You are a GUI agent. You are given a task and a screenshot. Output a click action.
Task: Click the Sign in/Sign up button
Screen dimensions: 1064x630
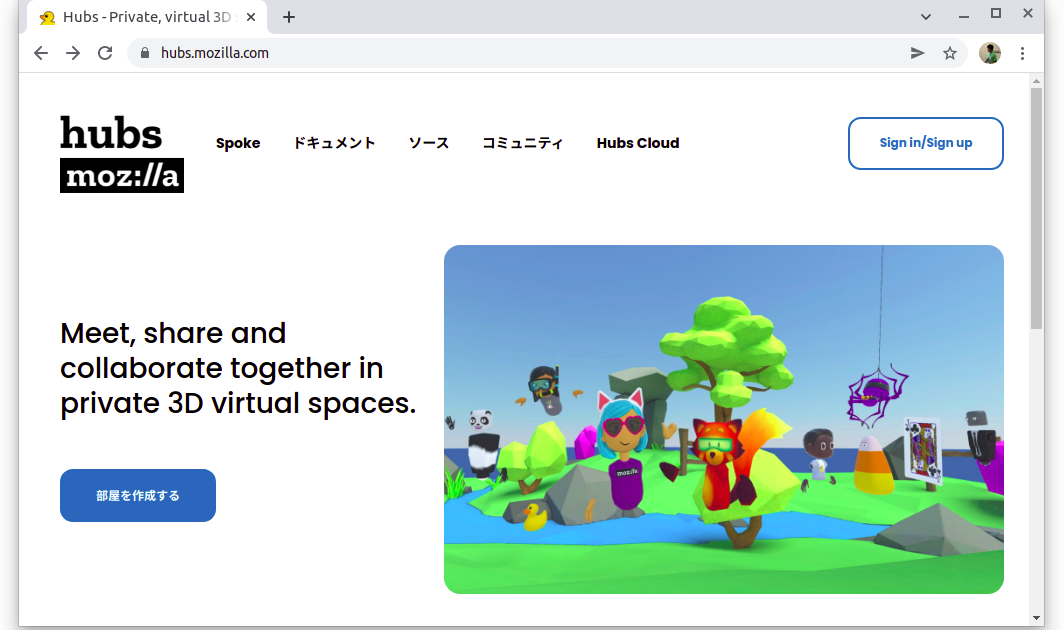[926, 143]
